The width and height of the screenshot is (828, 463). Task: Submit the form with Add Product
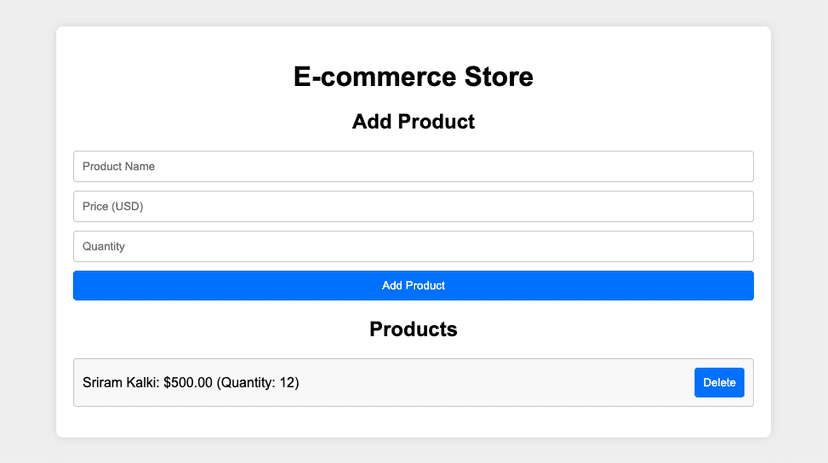click(413, 286)
